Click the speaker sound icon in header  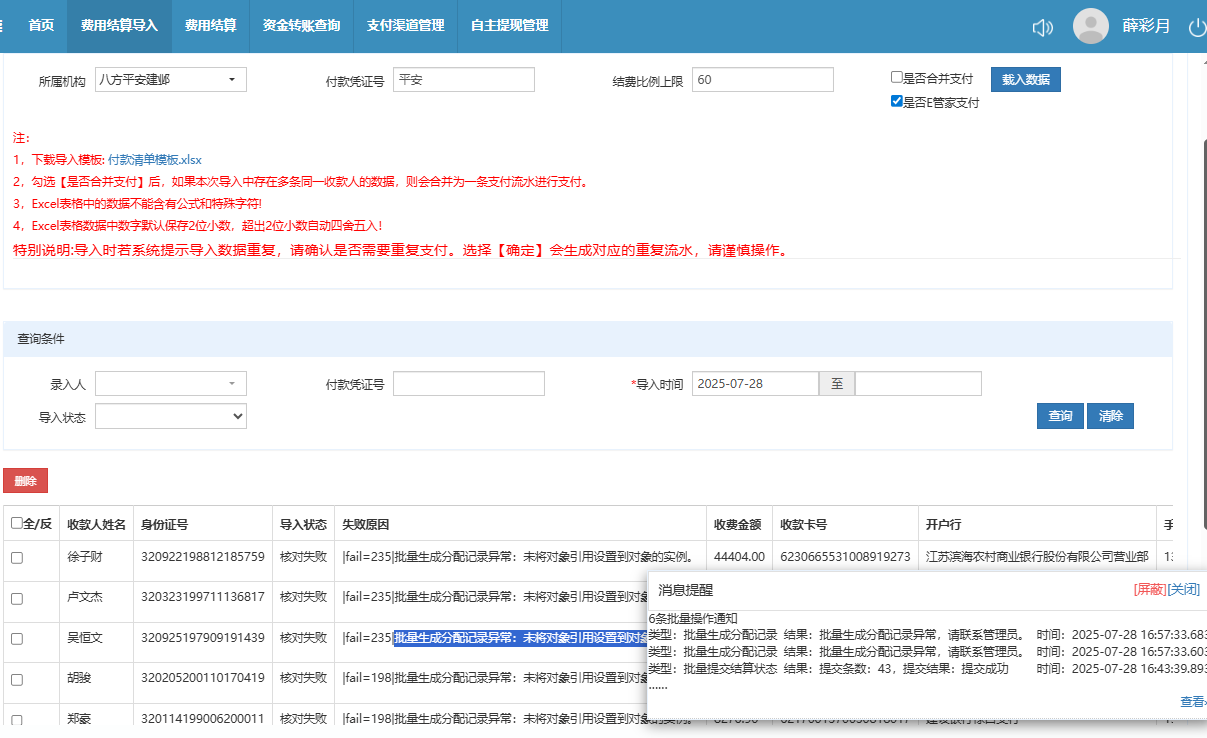tap(1042, 27)
